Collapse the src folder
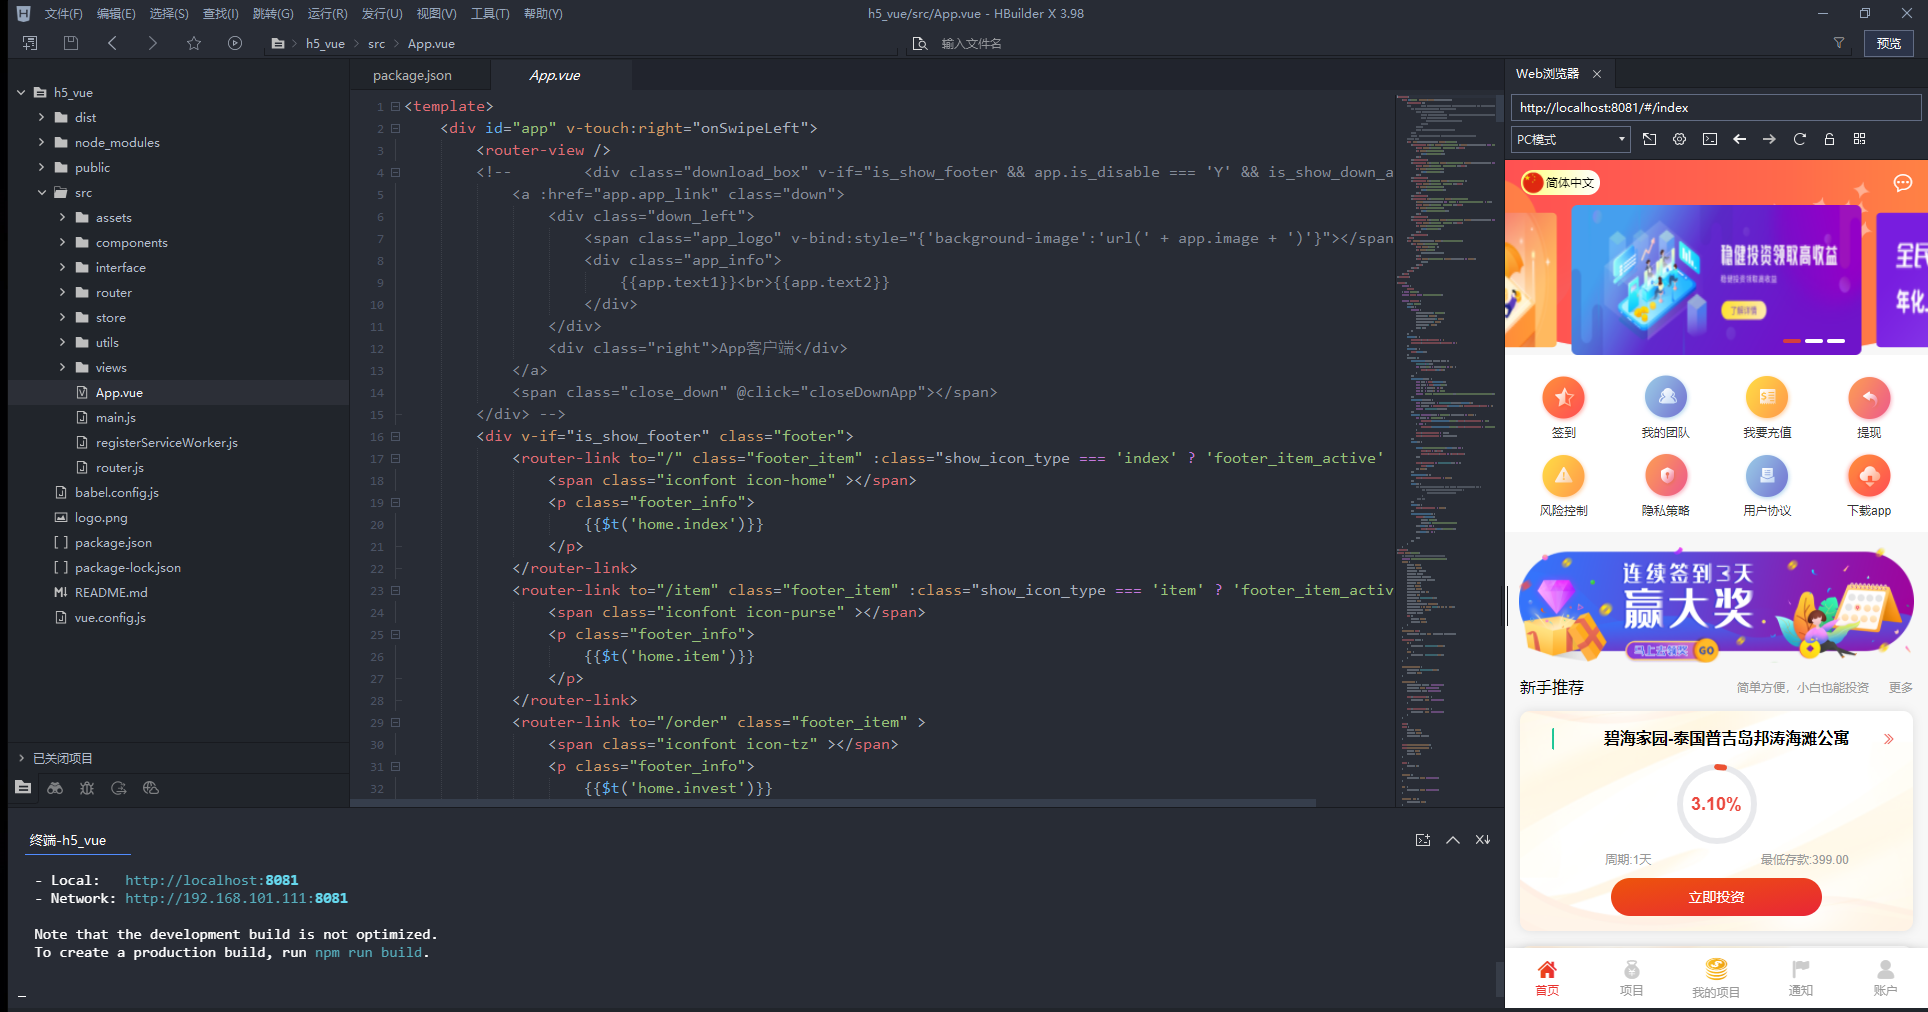This screenshot has height=1012, width=1928. click(x=42, y=192)
